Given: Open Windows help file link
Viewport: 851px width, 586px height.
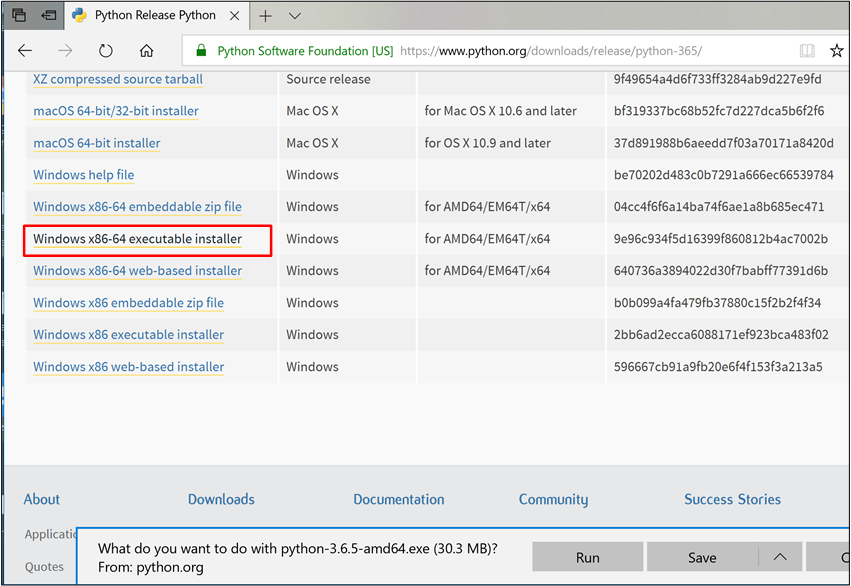Looking at the screenshot, I should pyautogui.click(x=84, y=175).
